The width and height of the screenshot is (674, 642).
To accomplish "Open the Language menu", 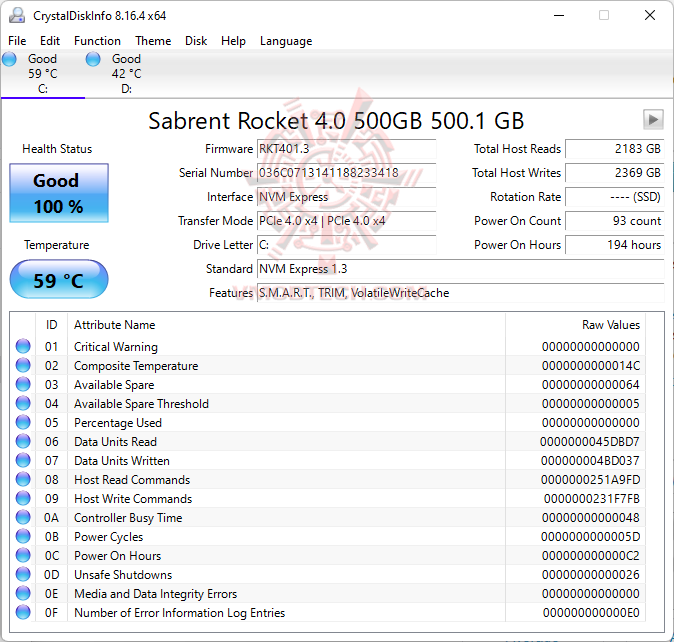I will [286, 41].
